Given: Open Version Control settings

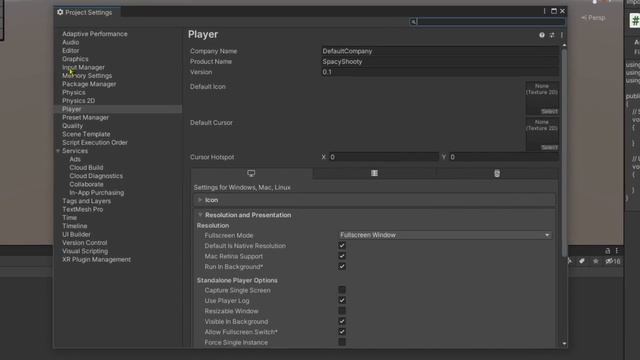Looking at the screenshot, I should pyautogui.click(x=84, y=243).
